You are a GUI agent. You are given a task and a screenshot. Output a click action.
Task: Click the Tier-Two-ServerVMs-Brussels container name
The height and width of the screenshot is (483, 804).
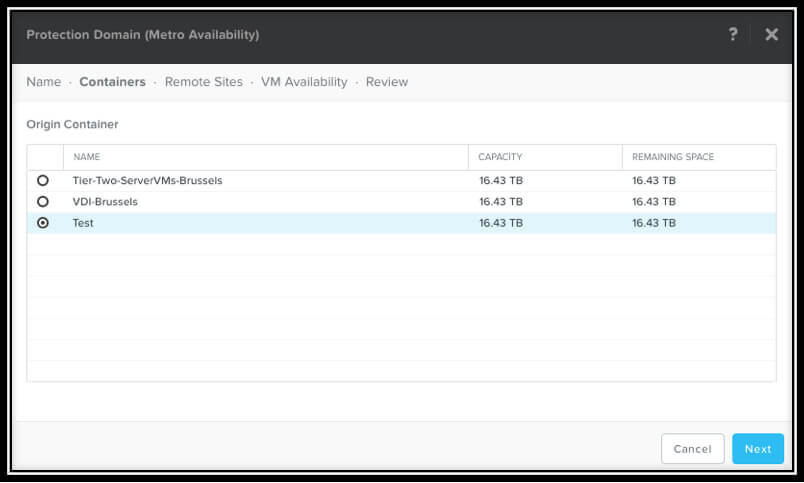147,181
